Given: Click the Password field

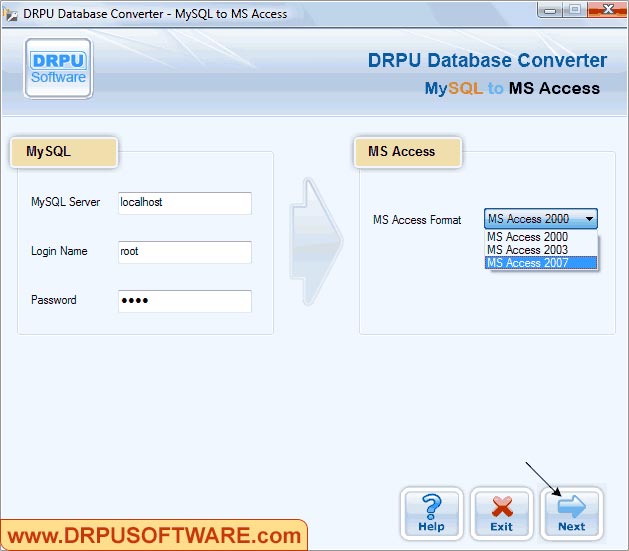Looking at the screenshot, I should coord(185,301).
